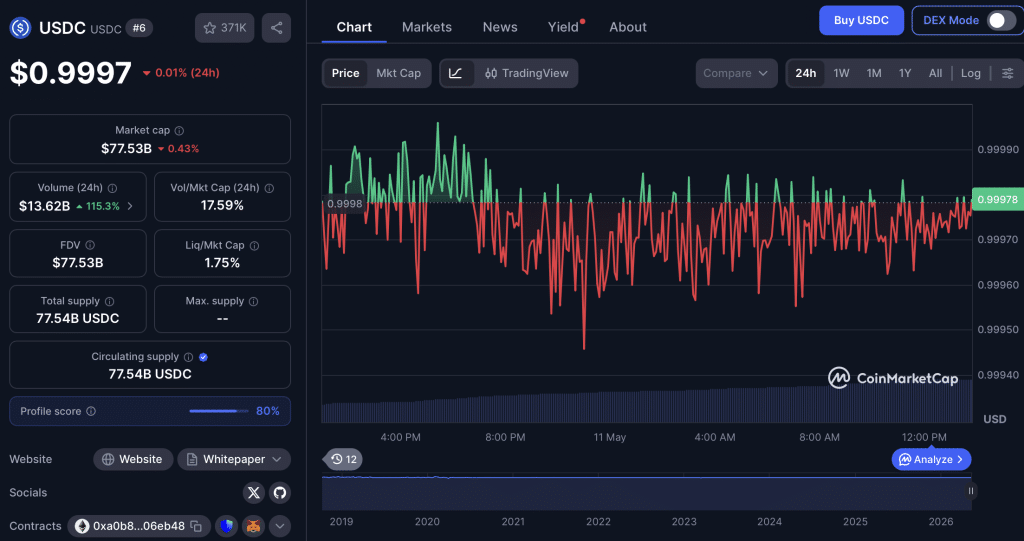Open the X (Twitter) social link
The height and width of the screenshot is (541, 1024).
254,493
